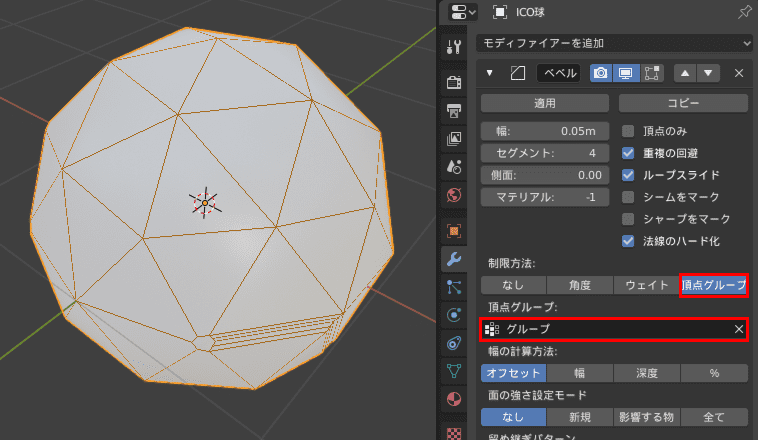The image size is (758, 440).
Task: Open the Scene properties tab
Action: (x=454, y=167)
